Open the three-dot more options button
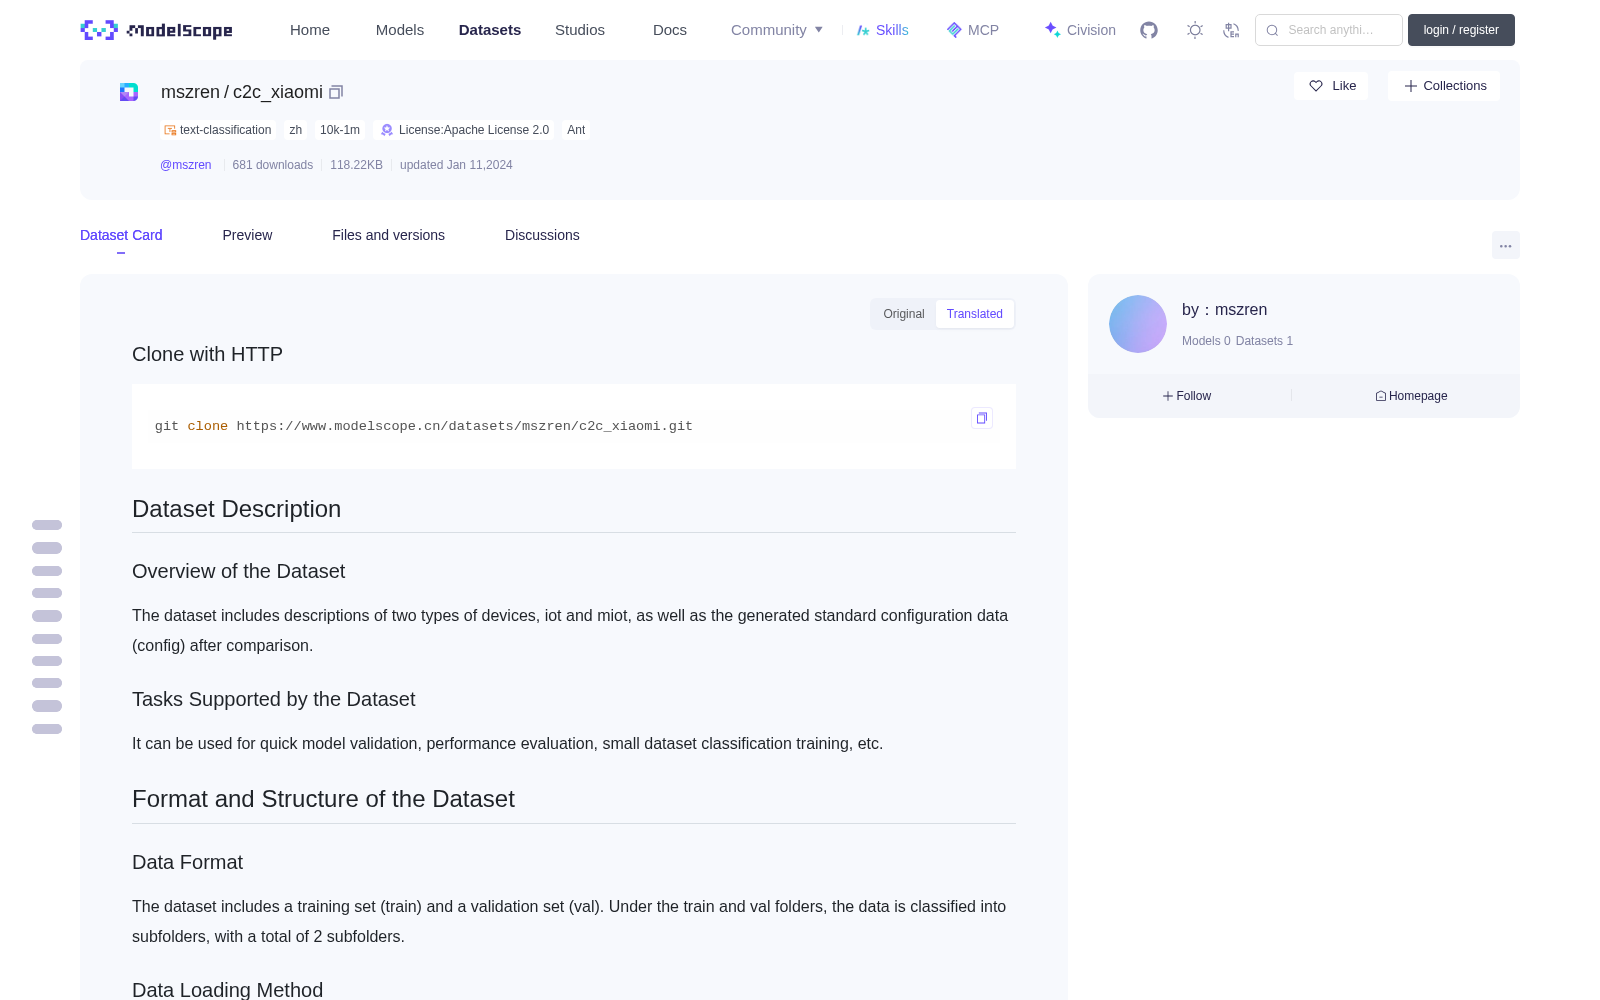This screenshot has height=1000, width=1600. click(1506, 245)
